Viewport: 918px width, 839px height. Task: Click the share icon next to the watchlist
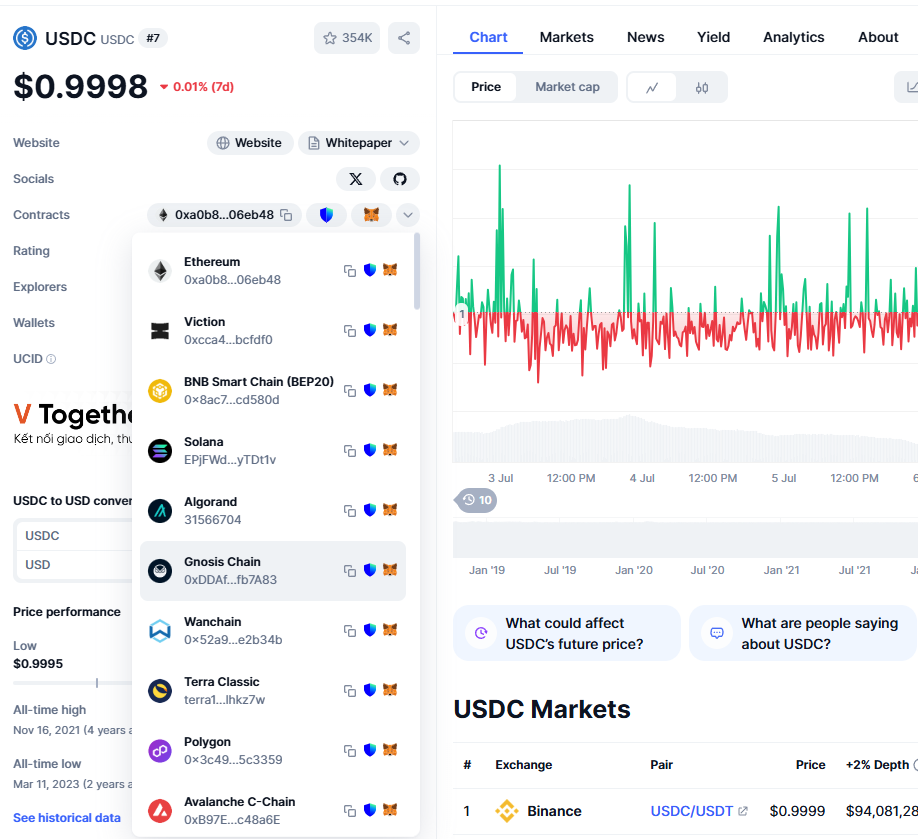[x=404, y=36]
